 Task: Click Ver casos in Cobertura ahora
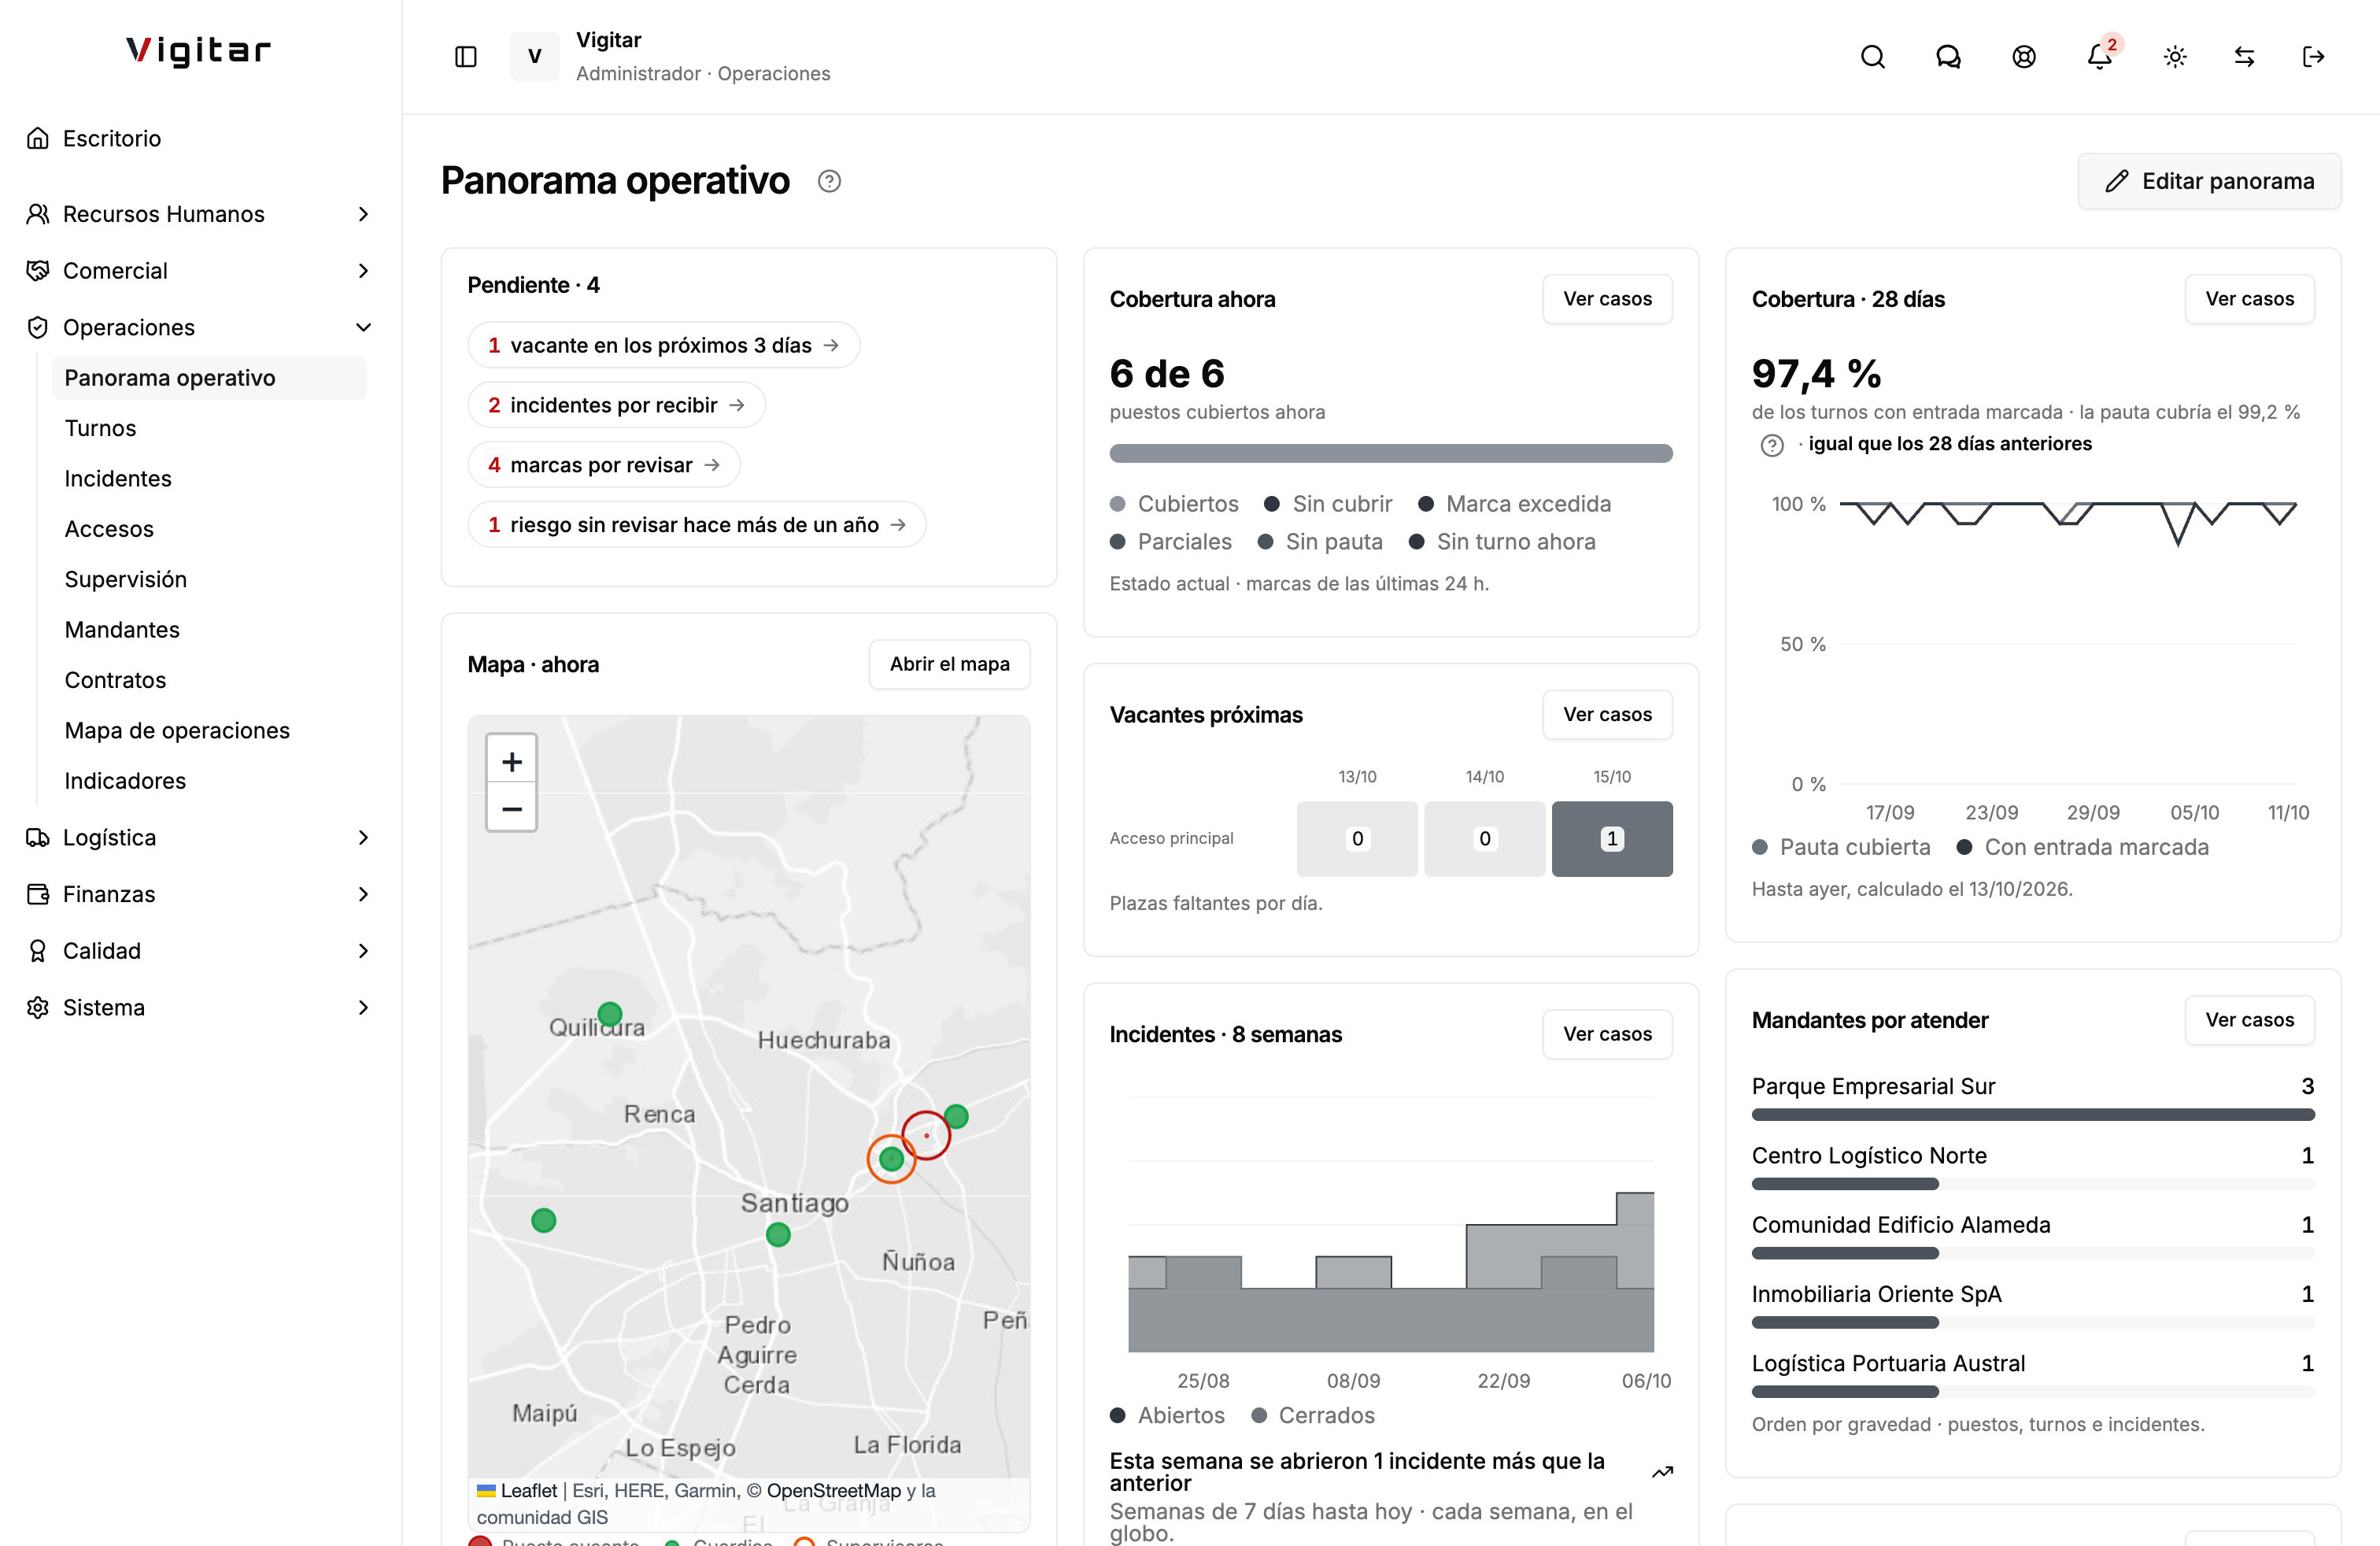pos(1607,299)
